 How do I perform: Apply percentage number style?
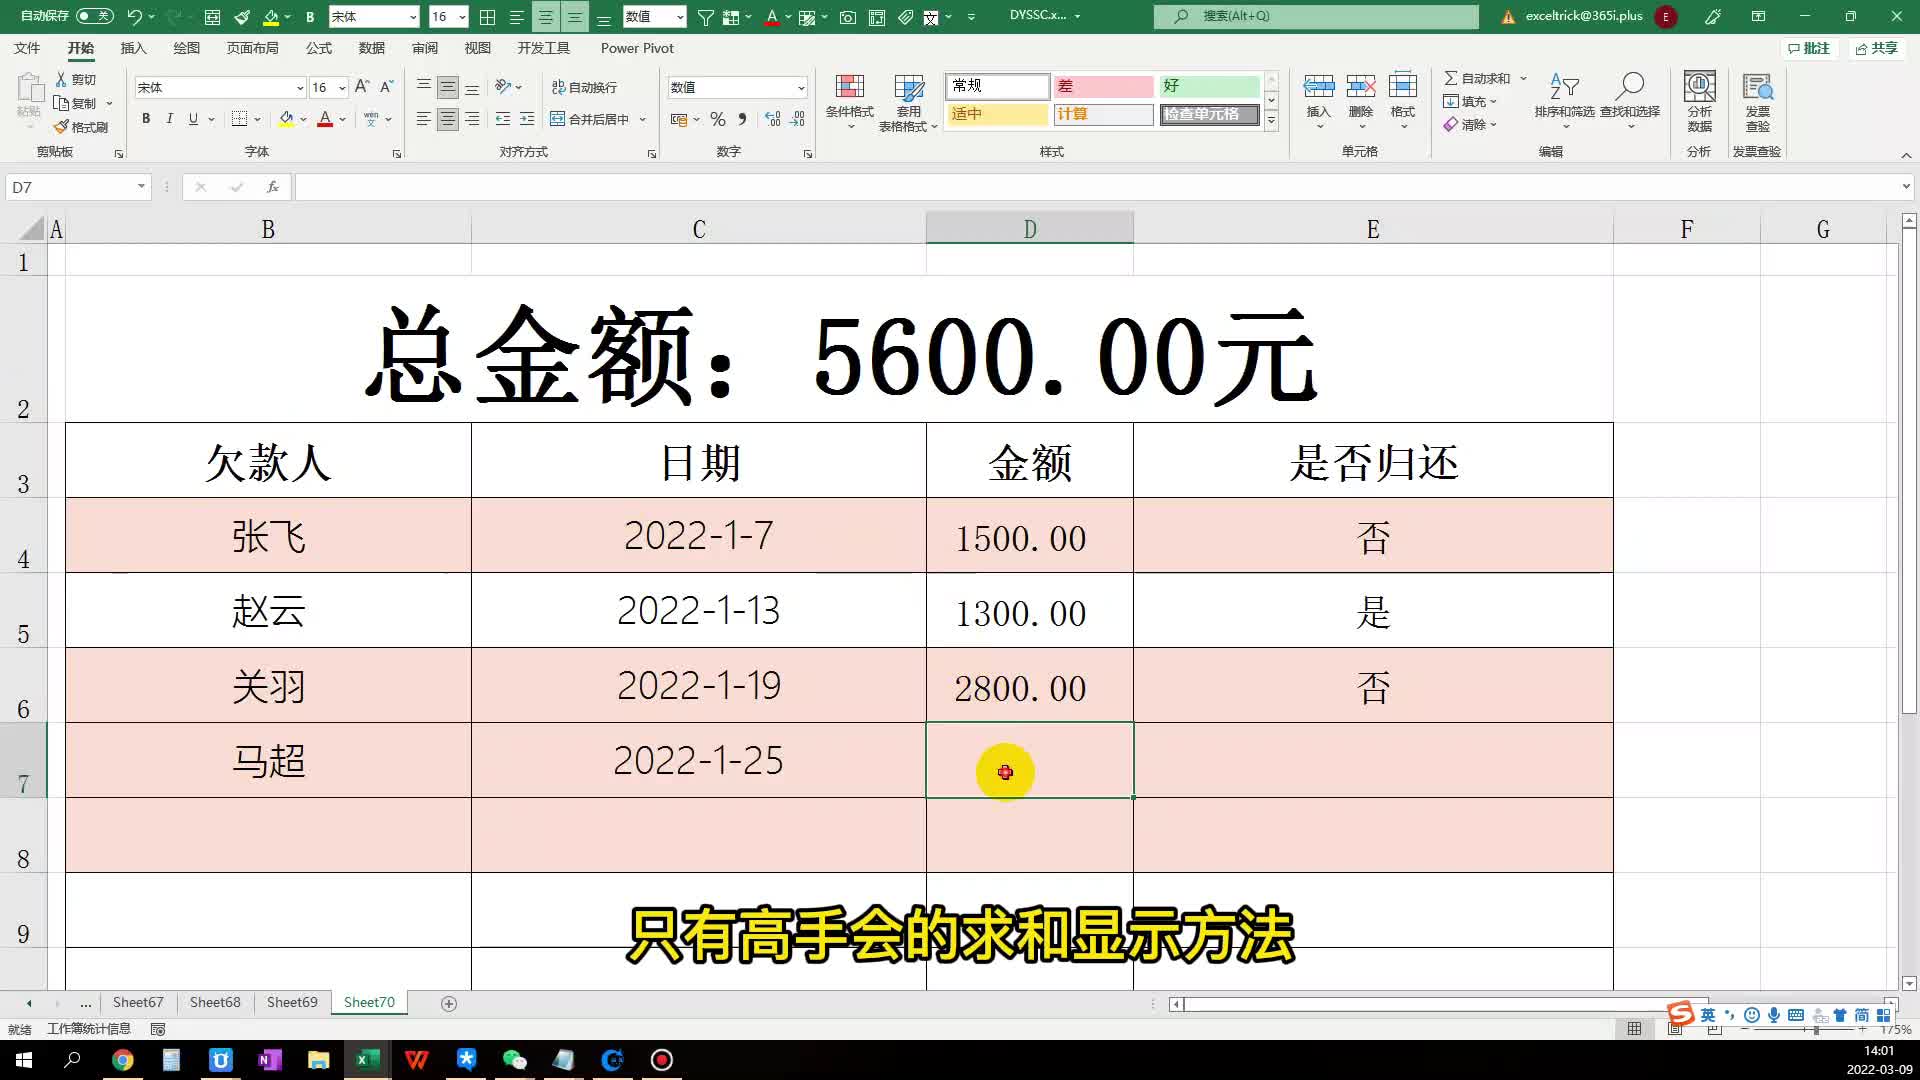[717, 119]
